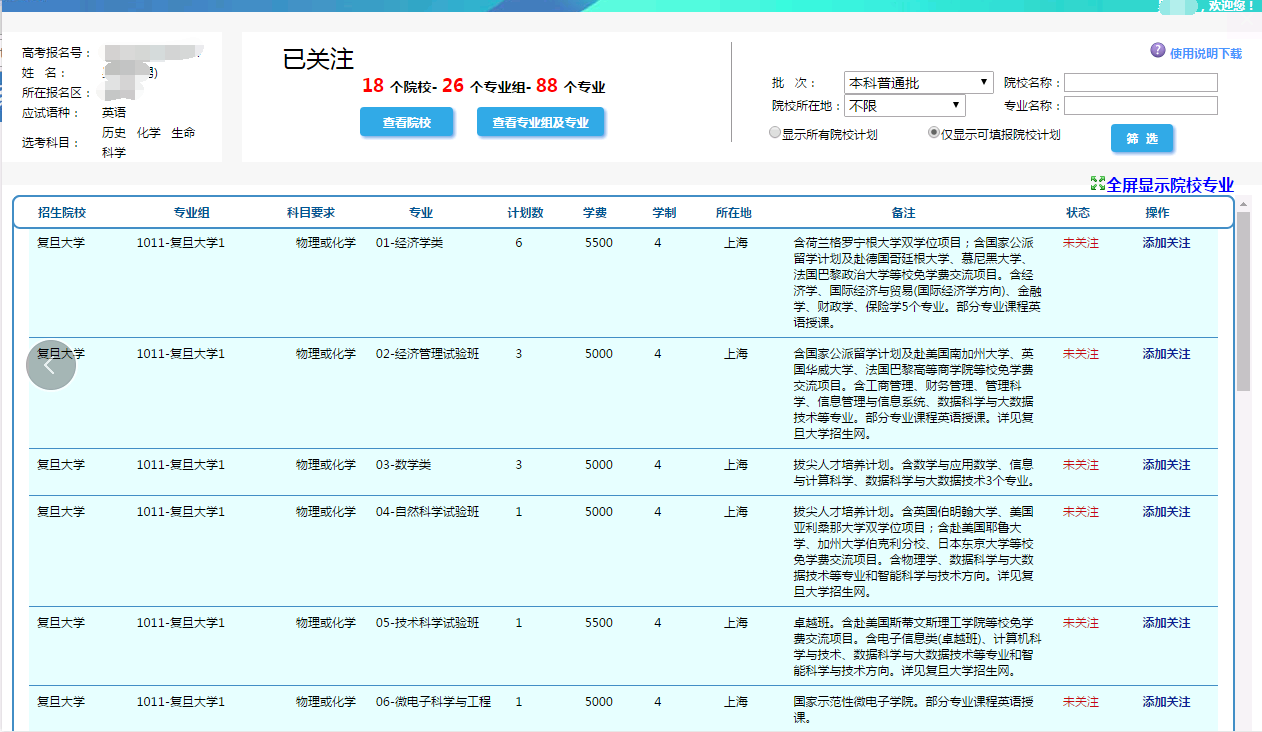This screenshot has height=732, width=1262.
Task: Click the scrollbar up arrow
Action: click(1244, 204)
